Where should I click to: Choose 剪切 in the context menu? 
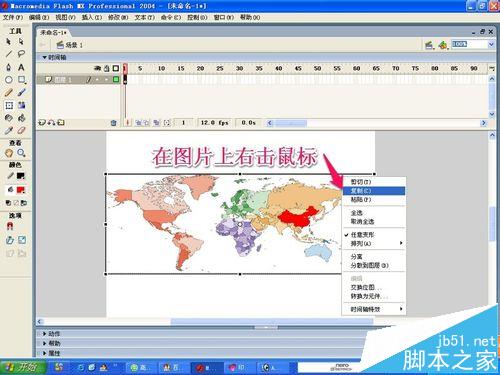374,182
